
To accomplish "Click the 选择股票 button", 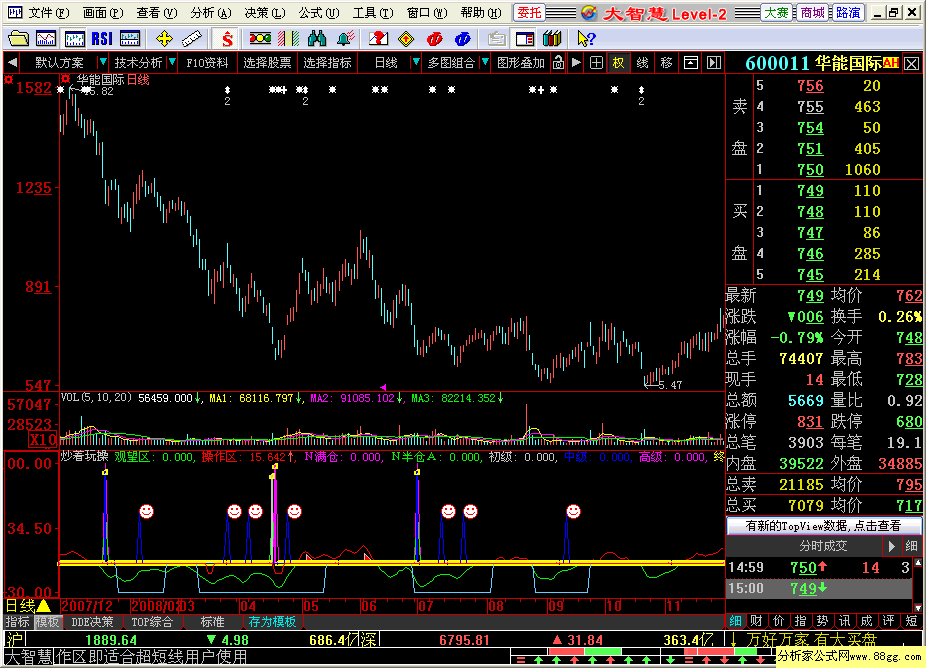I will point(267,62).
